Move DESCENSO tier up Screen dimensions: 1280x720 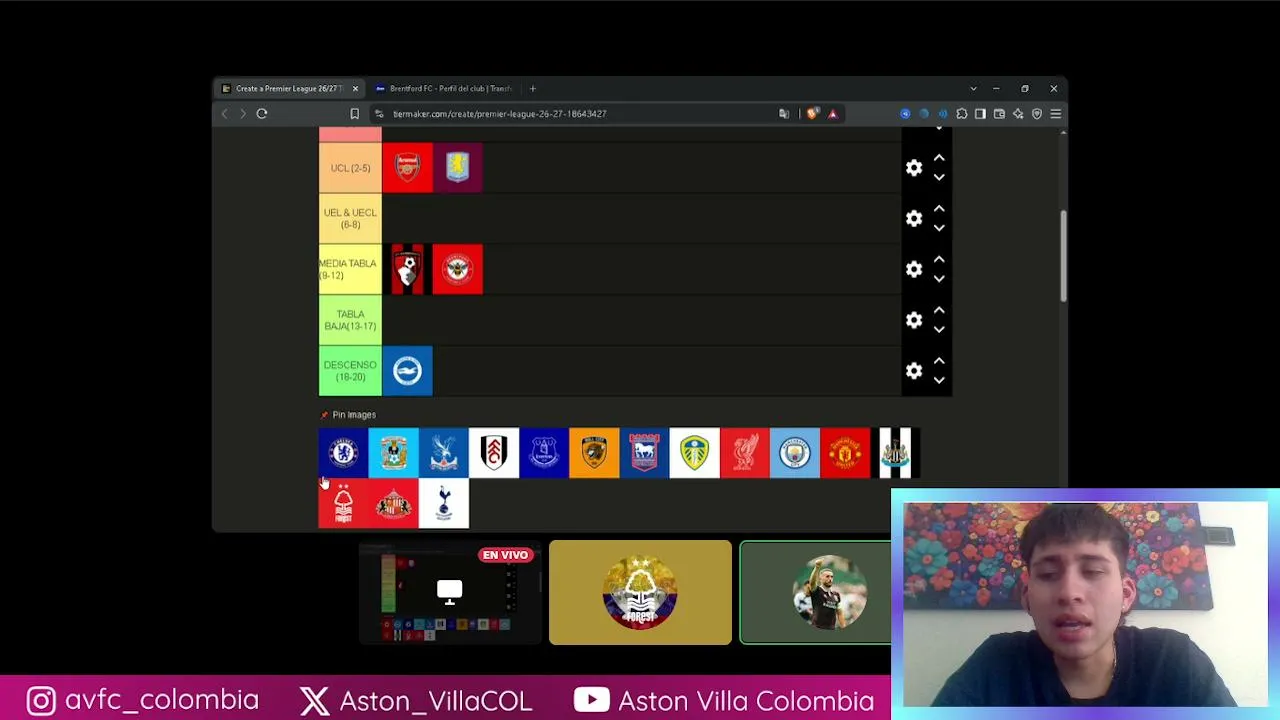(x=939, y=361)
